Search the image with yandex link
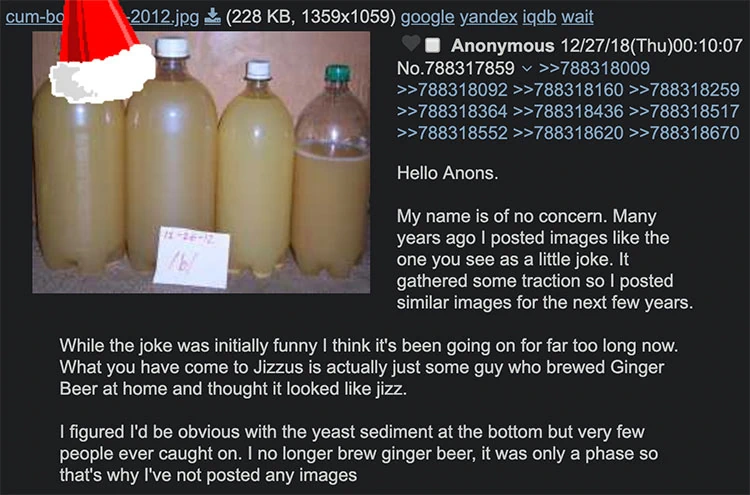750x495 pixels. coord(488,18)
